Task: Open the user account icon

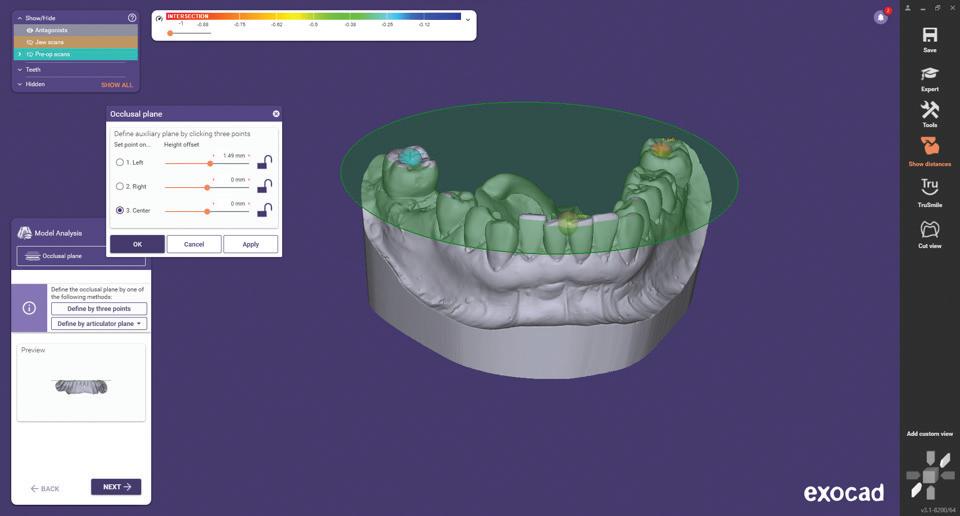Action: tap(908, 8)
